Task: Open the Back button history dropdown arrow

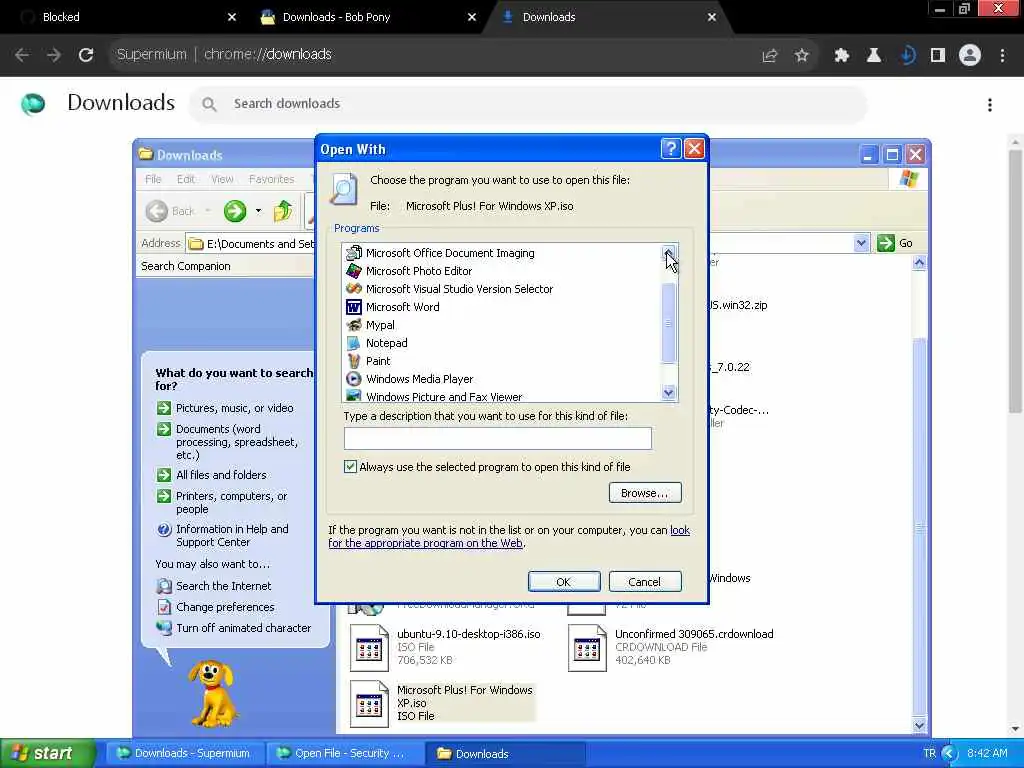Action: tap(208, 211)
